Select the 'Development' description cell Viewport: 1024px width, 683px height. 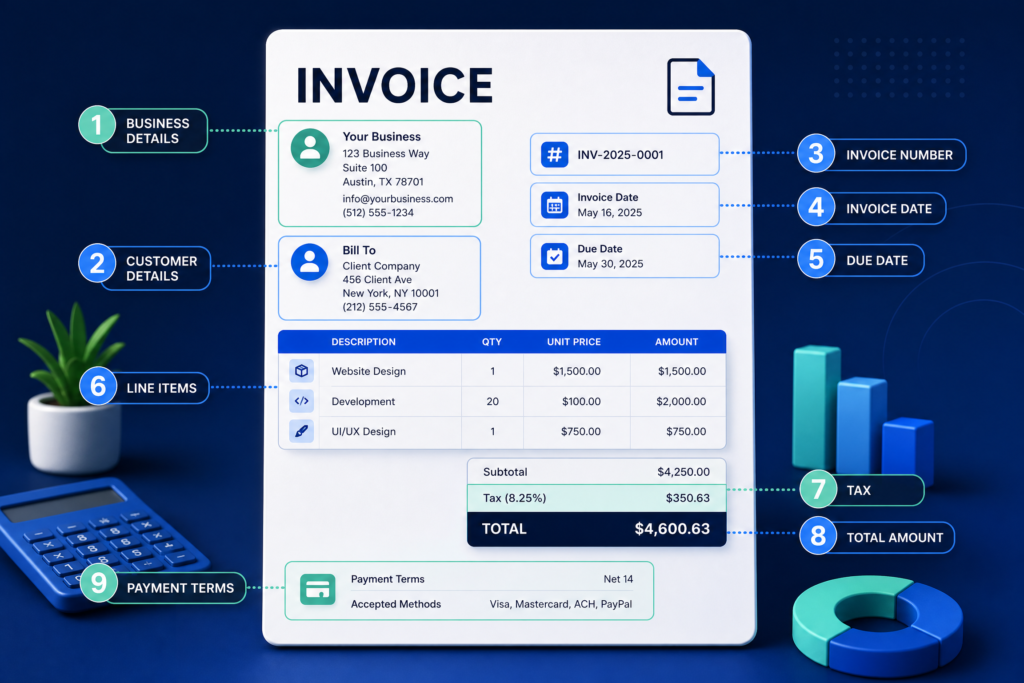pyautogui.click(x=363, y=402)
